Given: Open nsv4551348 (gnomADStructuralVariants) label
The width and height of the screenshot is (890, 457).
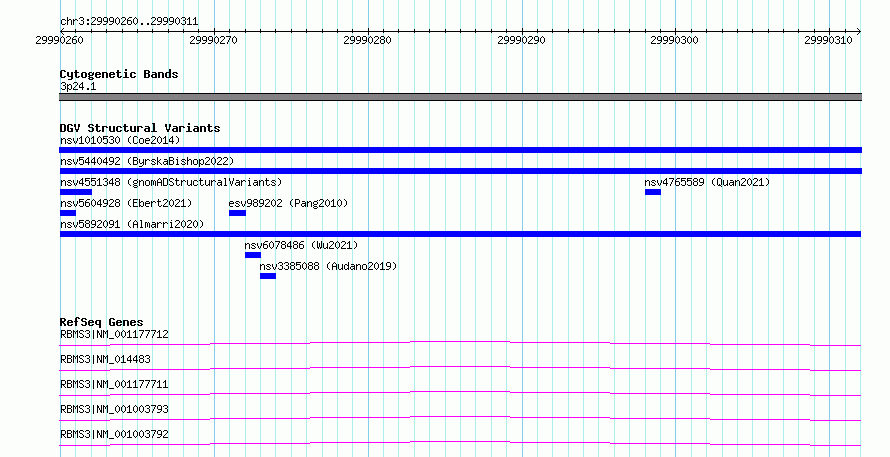Looking at the screenshot, I should pyautogui.click(x=171, y=182).
